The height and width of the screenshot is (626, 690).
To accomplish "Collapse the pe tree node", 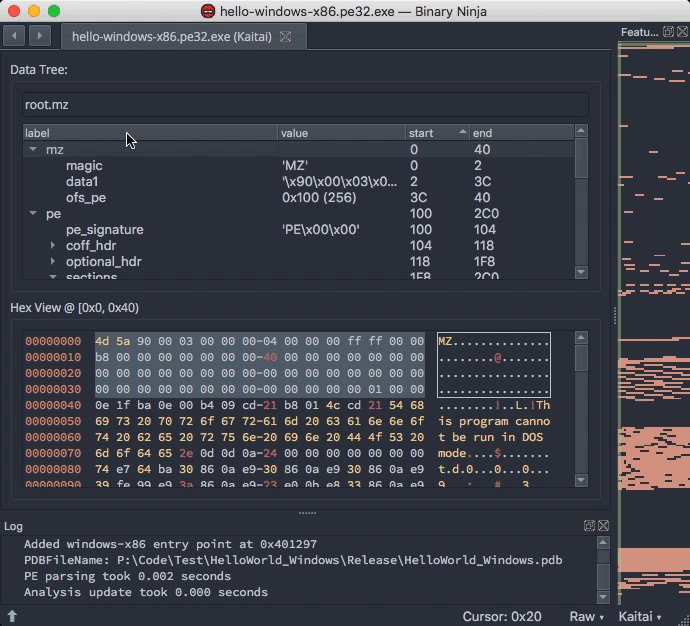I will (33, 213).
